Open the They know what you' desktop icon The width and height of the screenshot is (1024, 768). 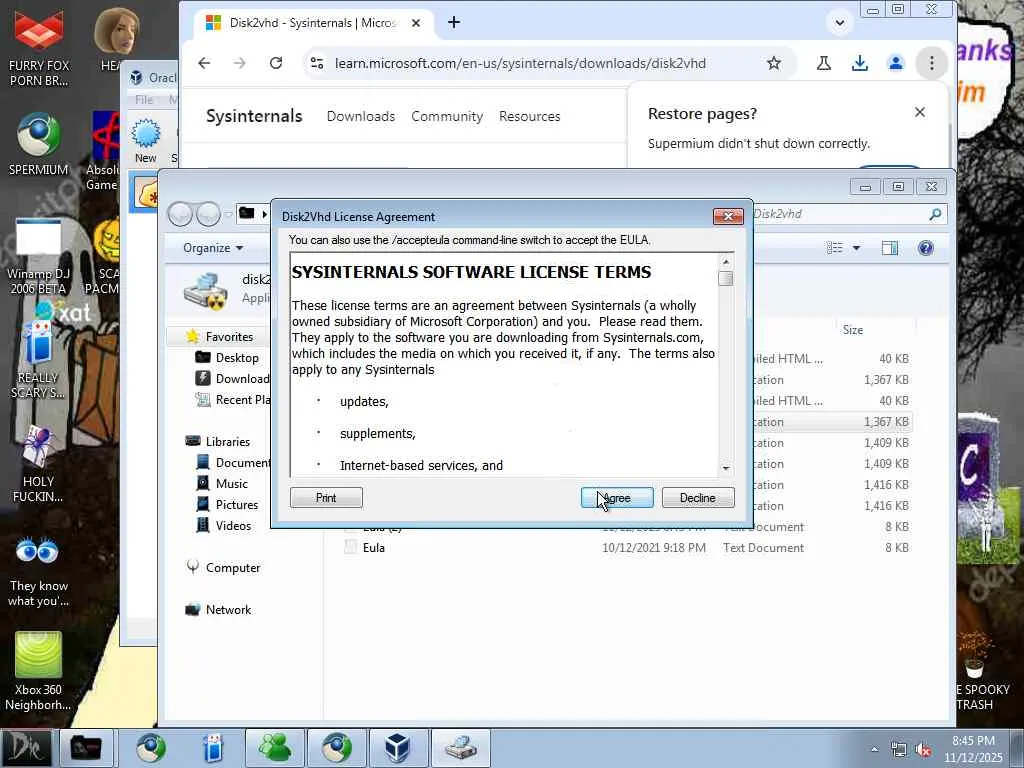point(38,571)
